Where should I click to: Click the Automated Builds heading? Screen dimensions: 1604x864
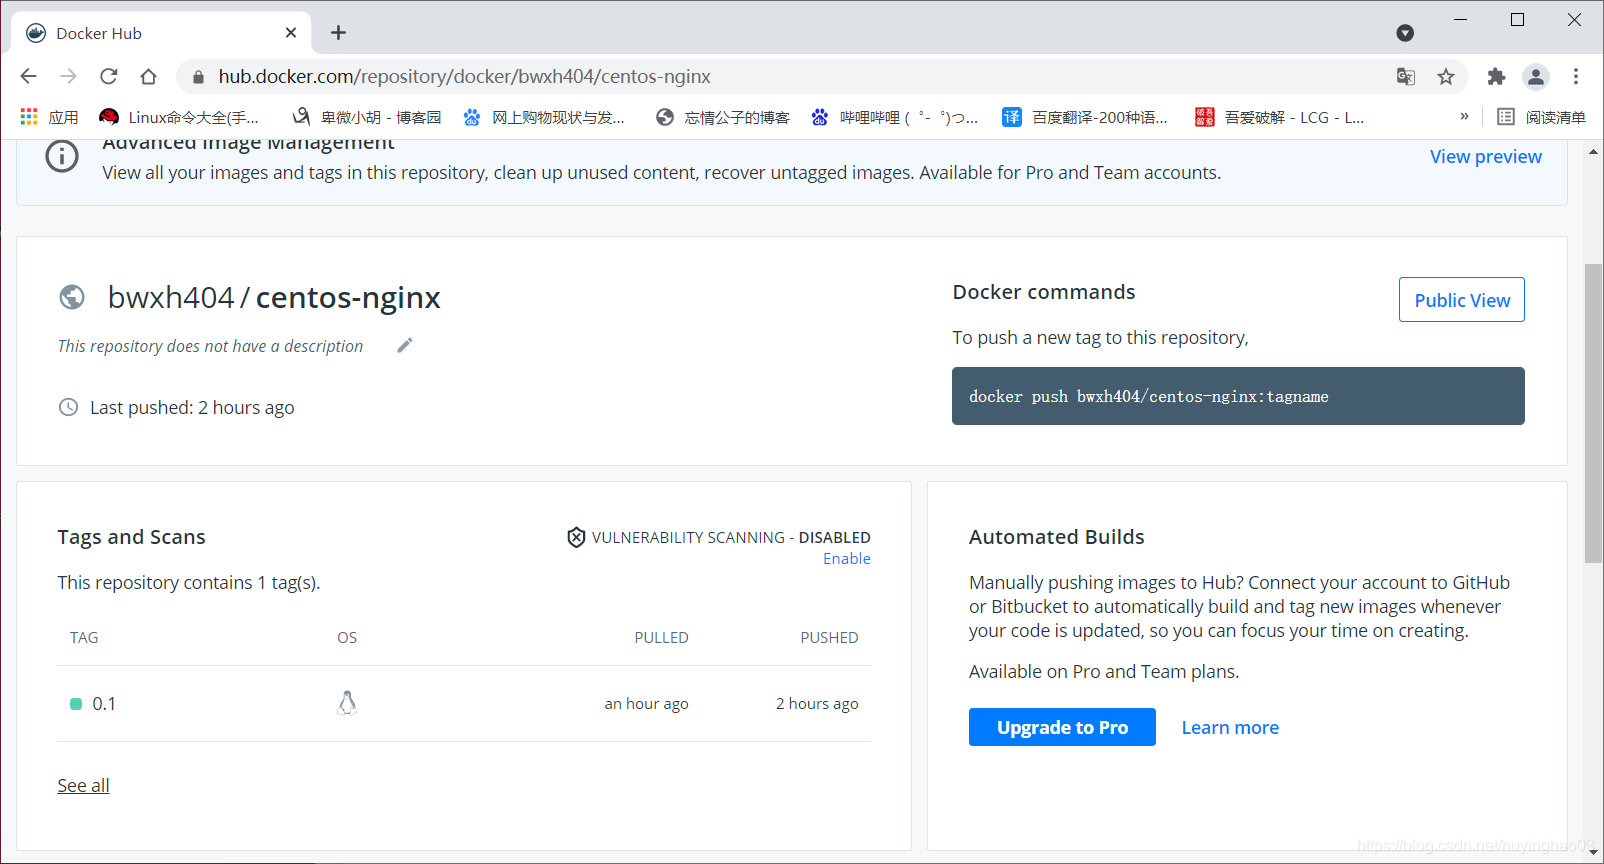pyautogui.click(x=1056, y=537)
